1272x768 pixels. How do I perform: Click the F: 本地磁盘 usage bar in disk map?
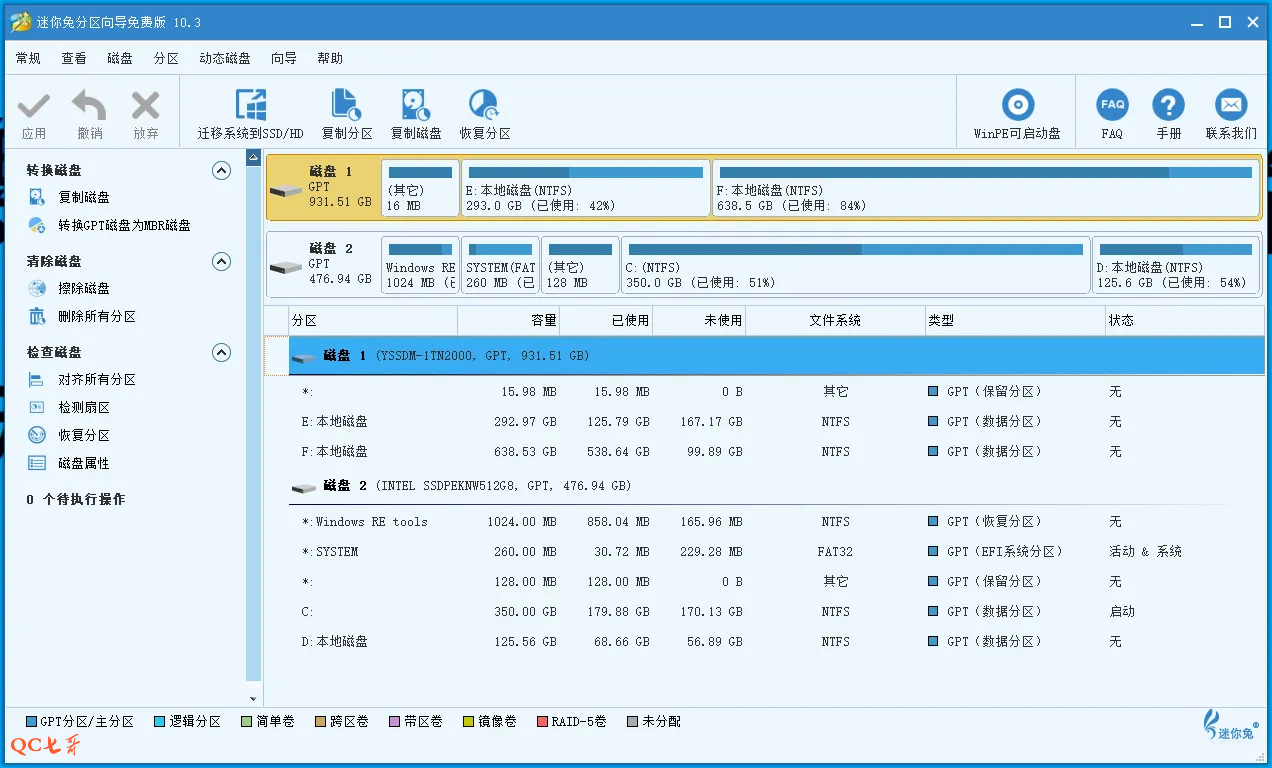[984, 173]
